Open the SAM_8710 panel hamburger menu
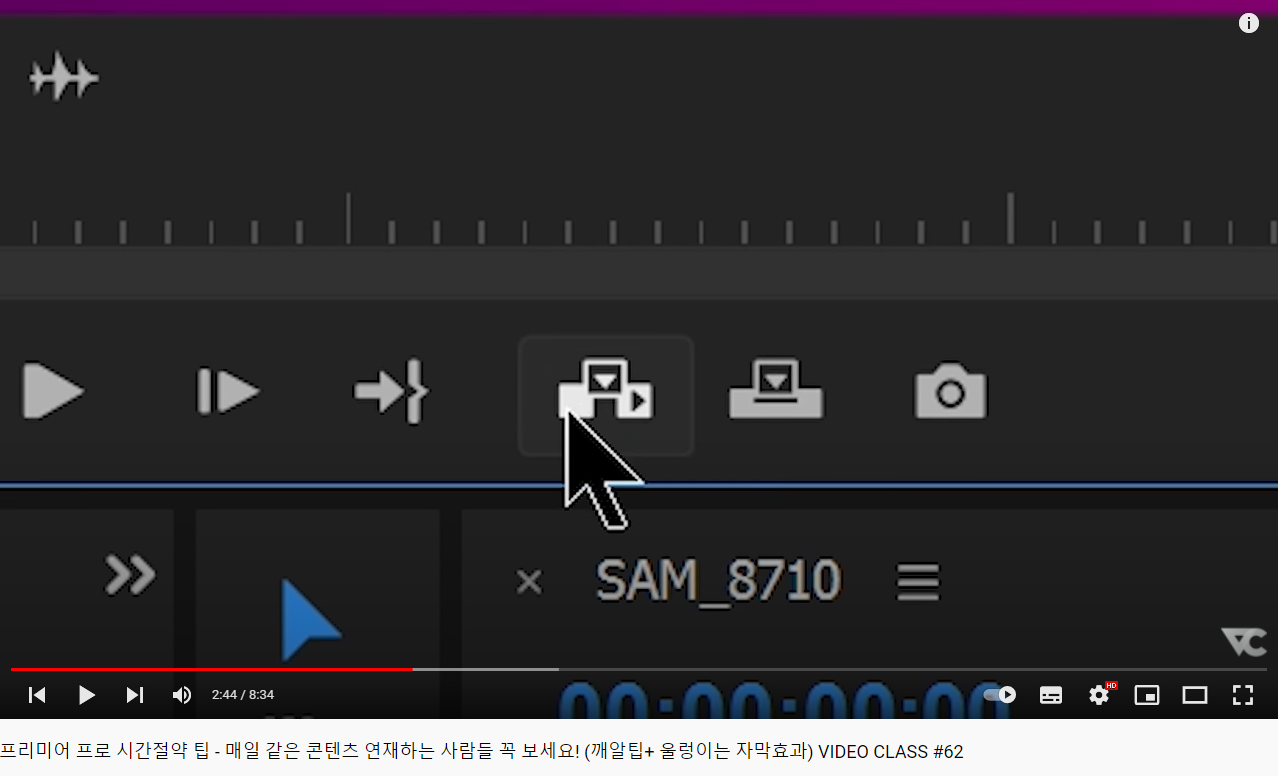This screenshot has width=1278, height=776. 917,582
